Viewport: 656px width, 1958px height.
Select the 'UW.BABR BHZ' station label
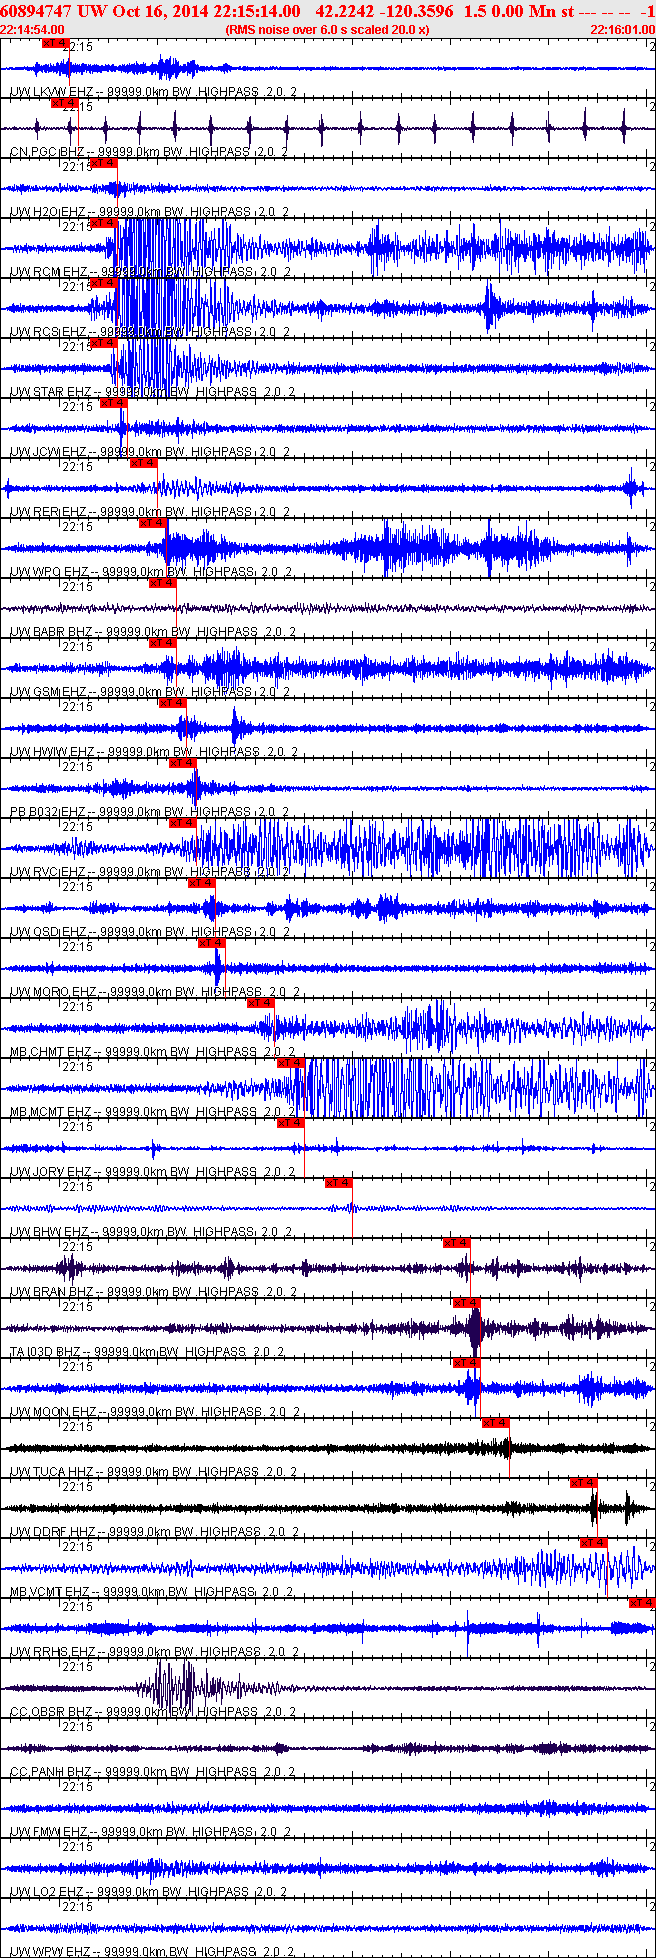pos(51,632)
